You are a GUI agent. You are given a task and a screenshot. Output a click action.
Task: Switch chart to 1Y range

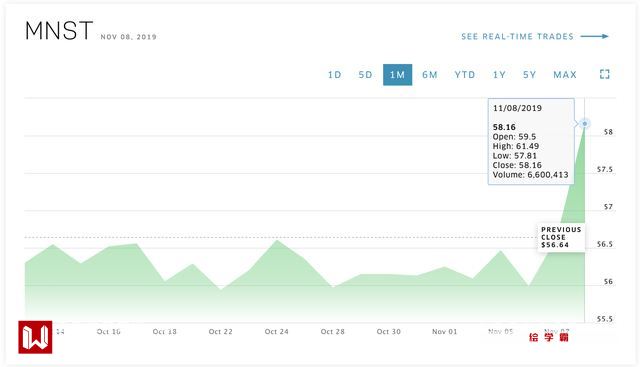click(x=499, y=75)
